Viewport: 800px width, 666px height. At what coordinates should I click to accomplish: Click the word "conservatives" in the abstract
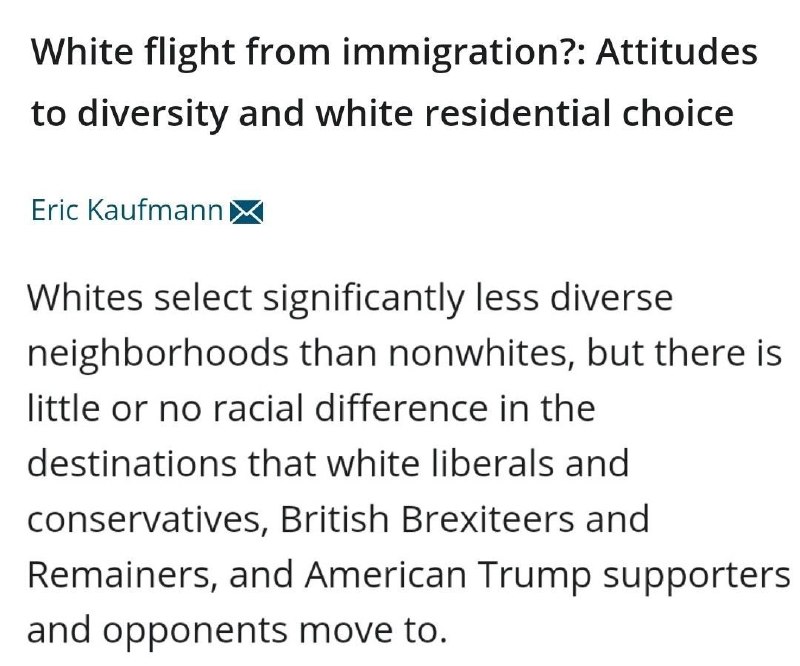(146, 520)
